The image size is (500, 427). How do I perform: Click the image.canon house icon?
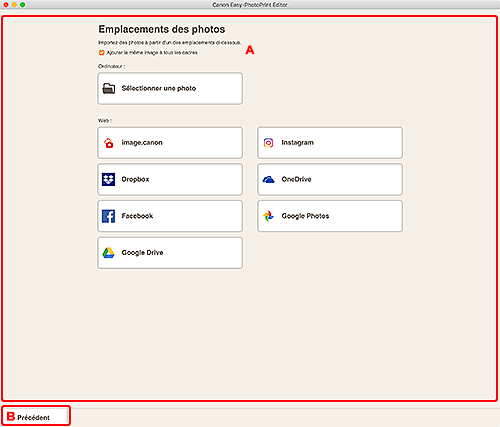109,143
